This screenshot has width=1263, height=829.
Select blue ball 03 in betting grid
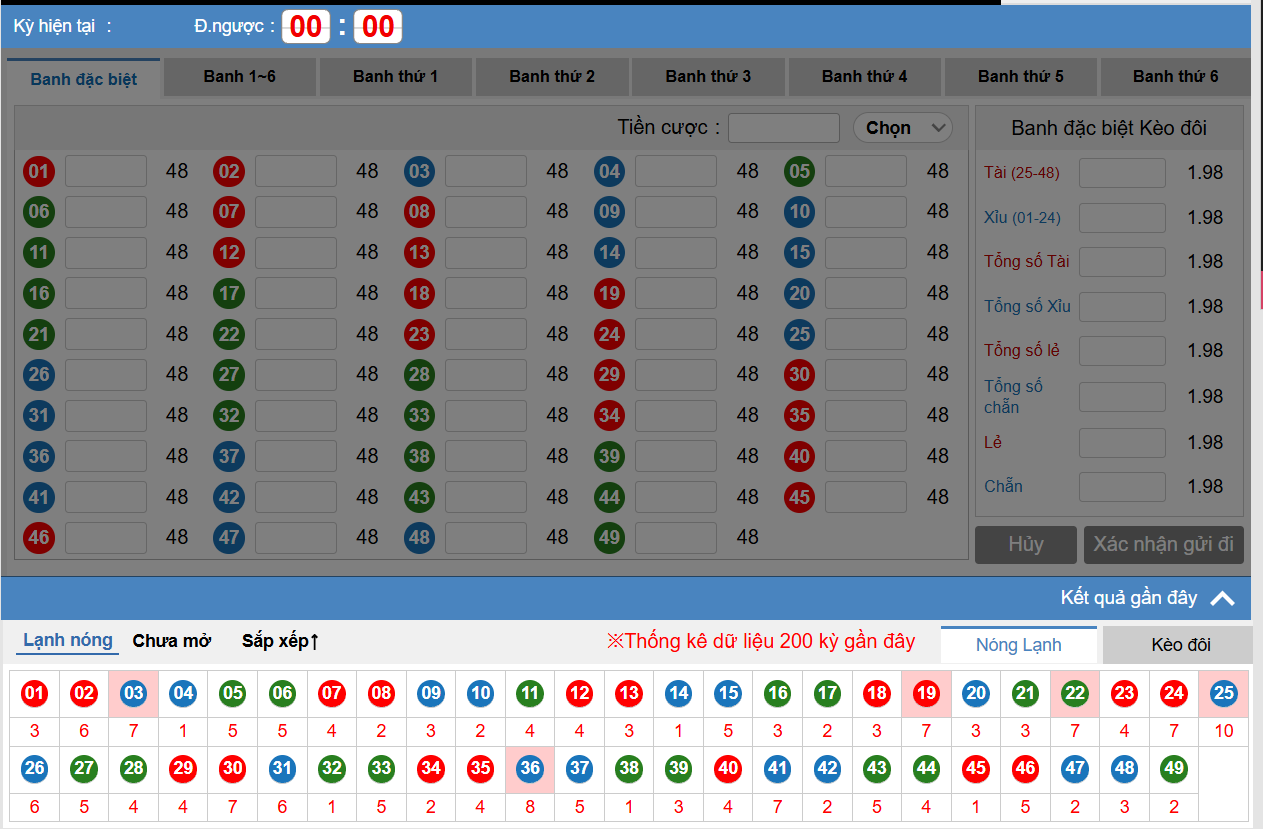tap(419, 171)
